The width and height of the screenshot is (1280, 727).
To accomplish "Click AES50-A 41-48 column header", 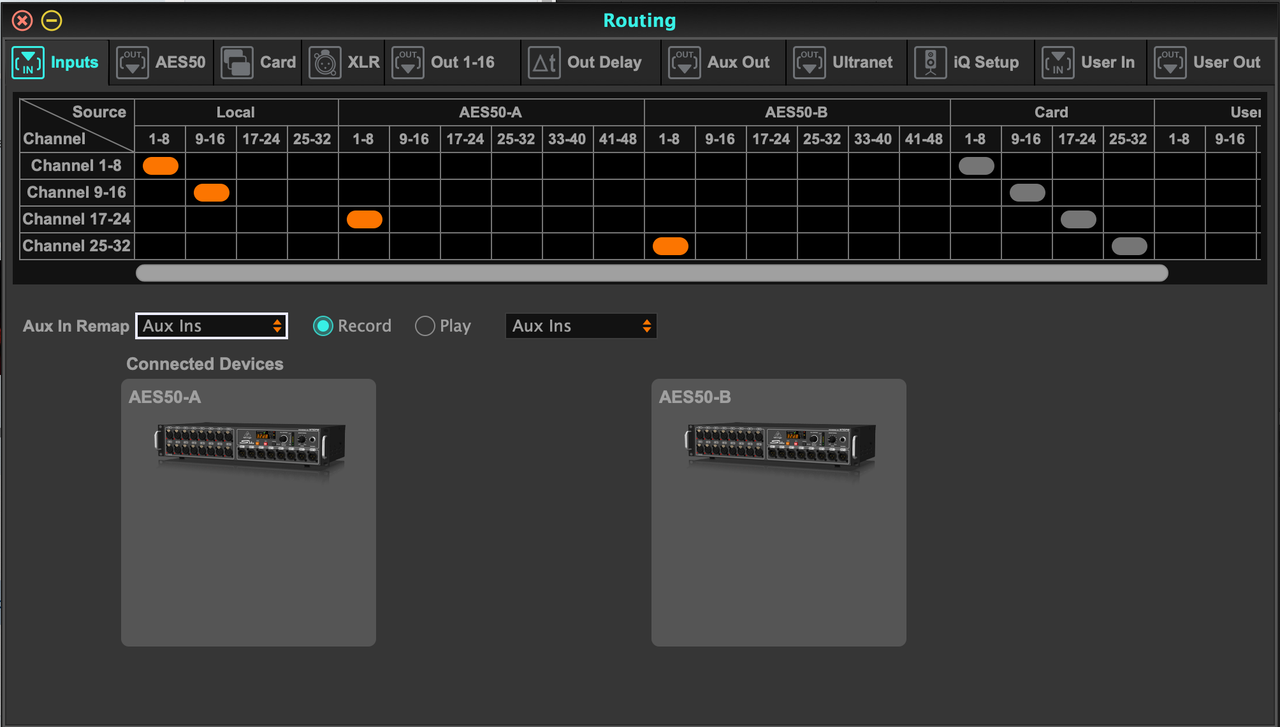I will click(x=618, y=139).
